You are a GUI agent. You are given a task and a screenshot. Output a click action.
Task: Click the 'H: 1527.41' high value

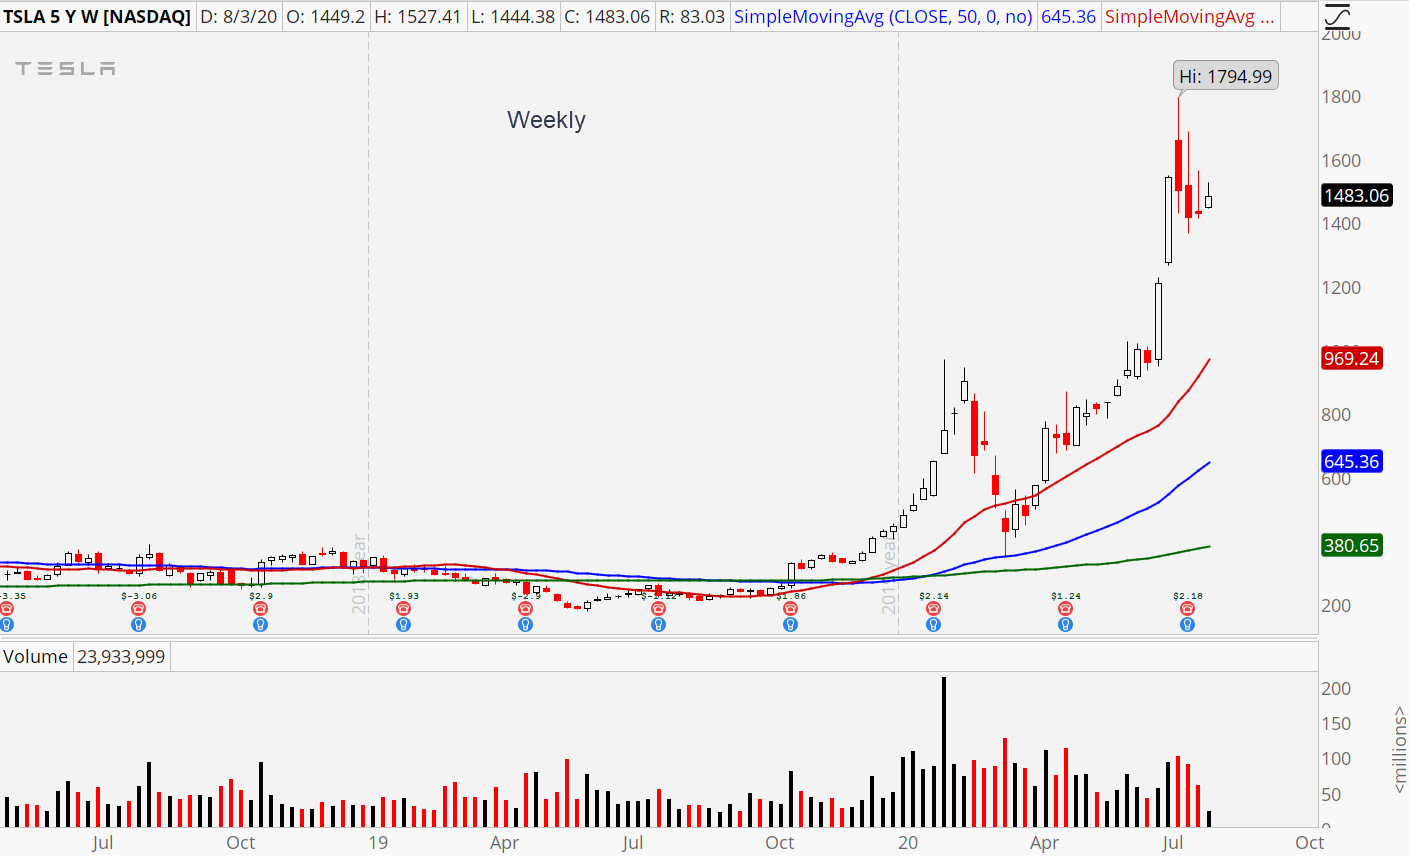tap(418, 17)
